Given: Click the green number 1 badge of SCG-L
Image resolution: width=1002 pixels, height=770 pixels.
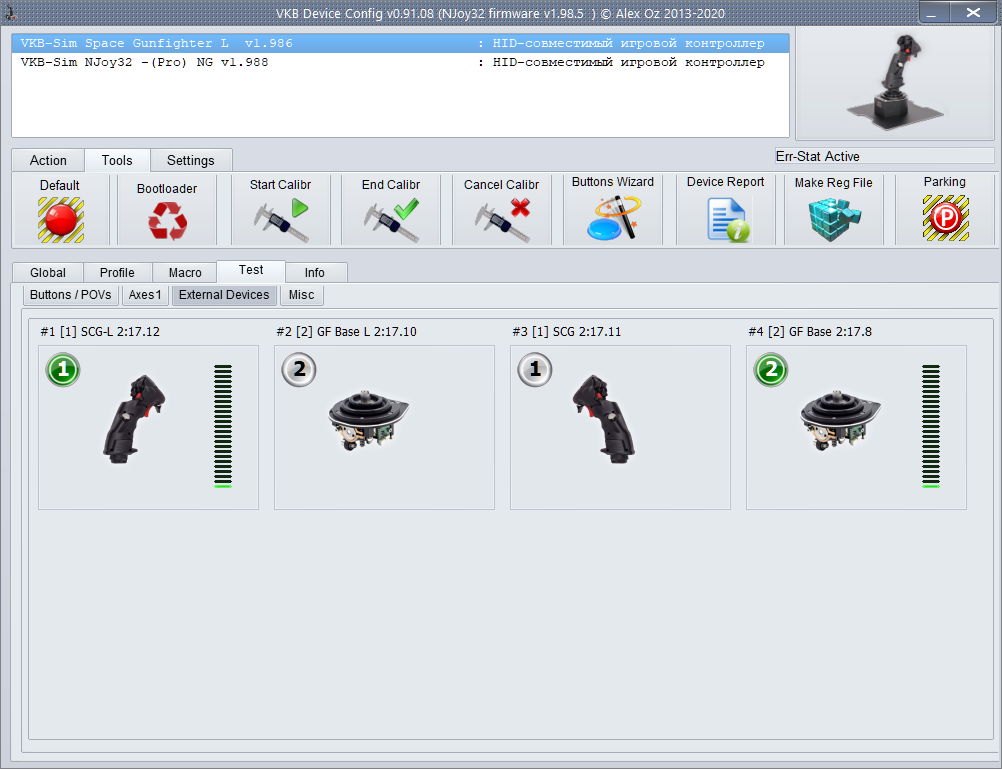Looking at the screenshot, I should point(63,369).
